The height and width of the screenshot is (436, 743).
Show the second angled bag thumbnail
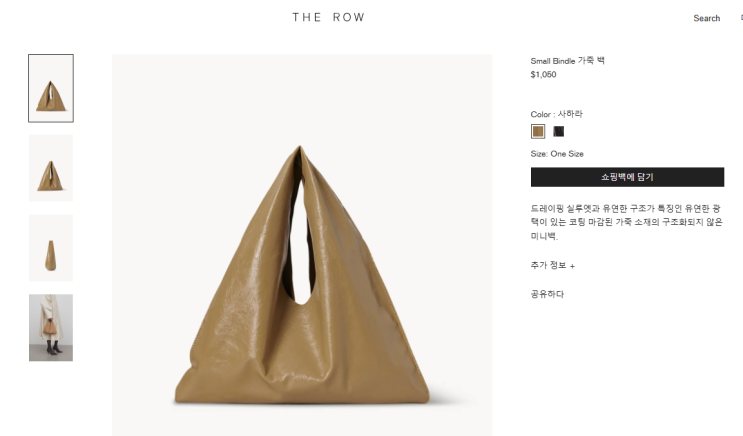tap(51, 168)
